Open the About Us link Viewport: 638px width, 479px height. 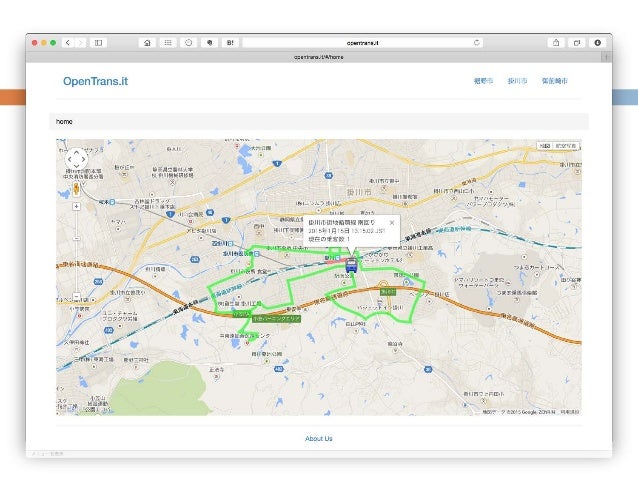point(319,439)
